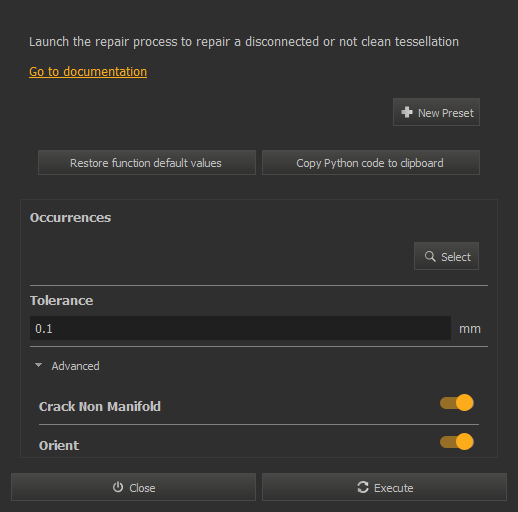
Task: Collapse the Advanced section using its triangle
Action: tap(38, 365)
